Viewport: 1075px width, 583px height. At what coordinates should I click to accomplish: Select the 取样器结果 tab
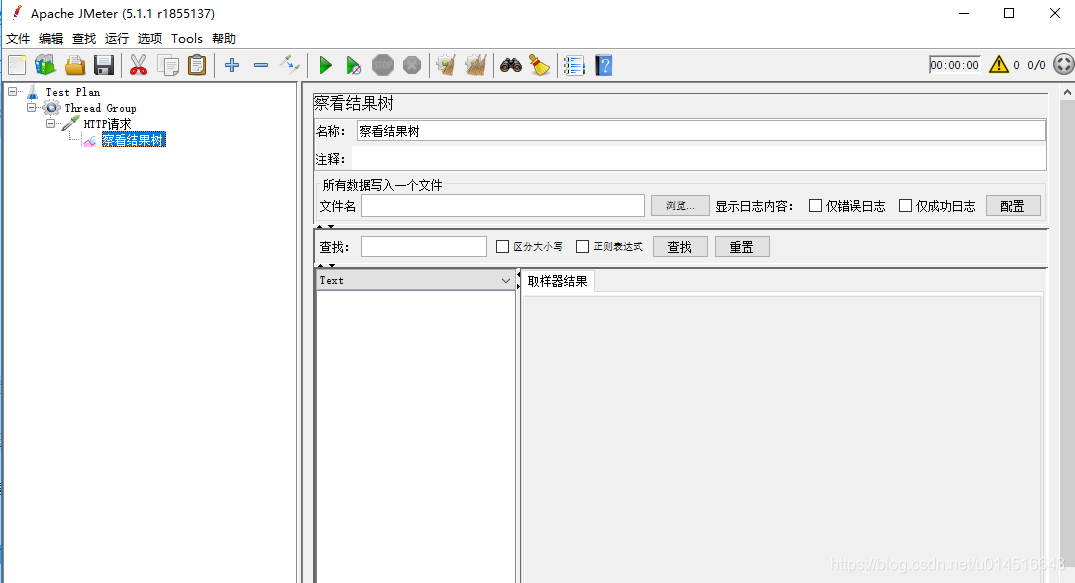[557, 281]
